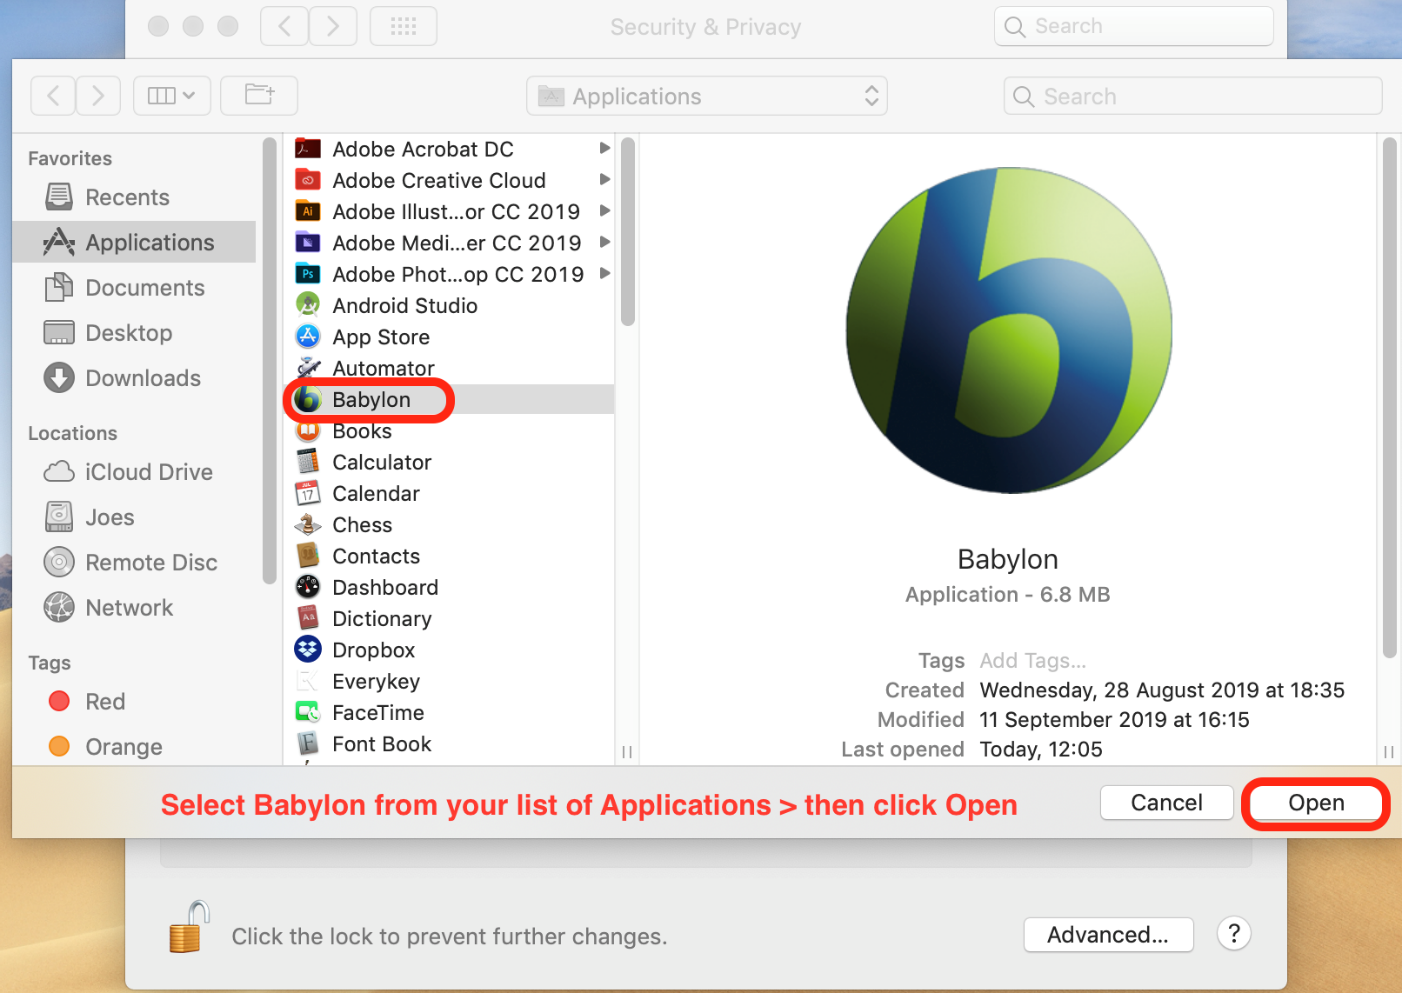The image size is (1402, 993).
Task: Click the Adobe Illustrator CC 2019 icon
Action: [308, 212]
